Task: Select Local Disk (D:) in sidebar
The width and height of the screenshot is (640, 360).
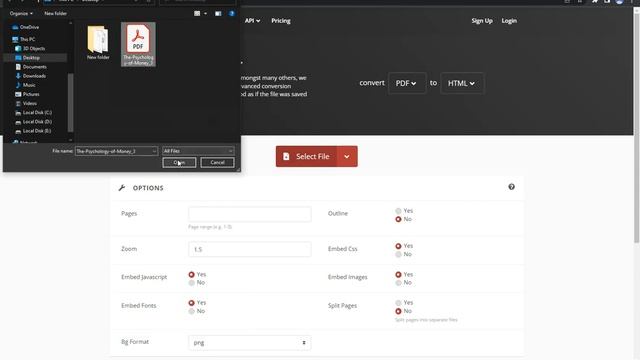Action: [37, 122]
